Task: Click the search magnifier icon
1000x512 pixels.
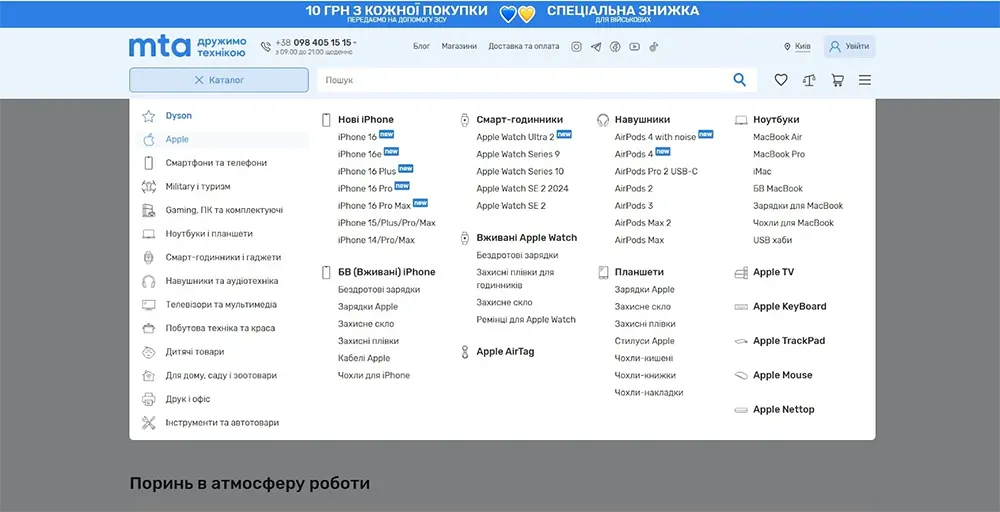Action: (x=740, y=80)
